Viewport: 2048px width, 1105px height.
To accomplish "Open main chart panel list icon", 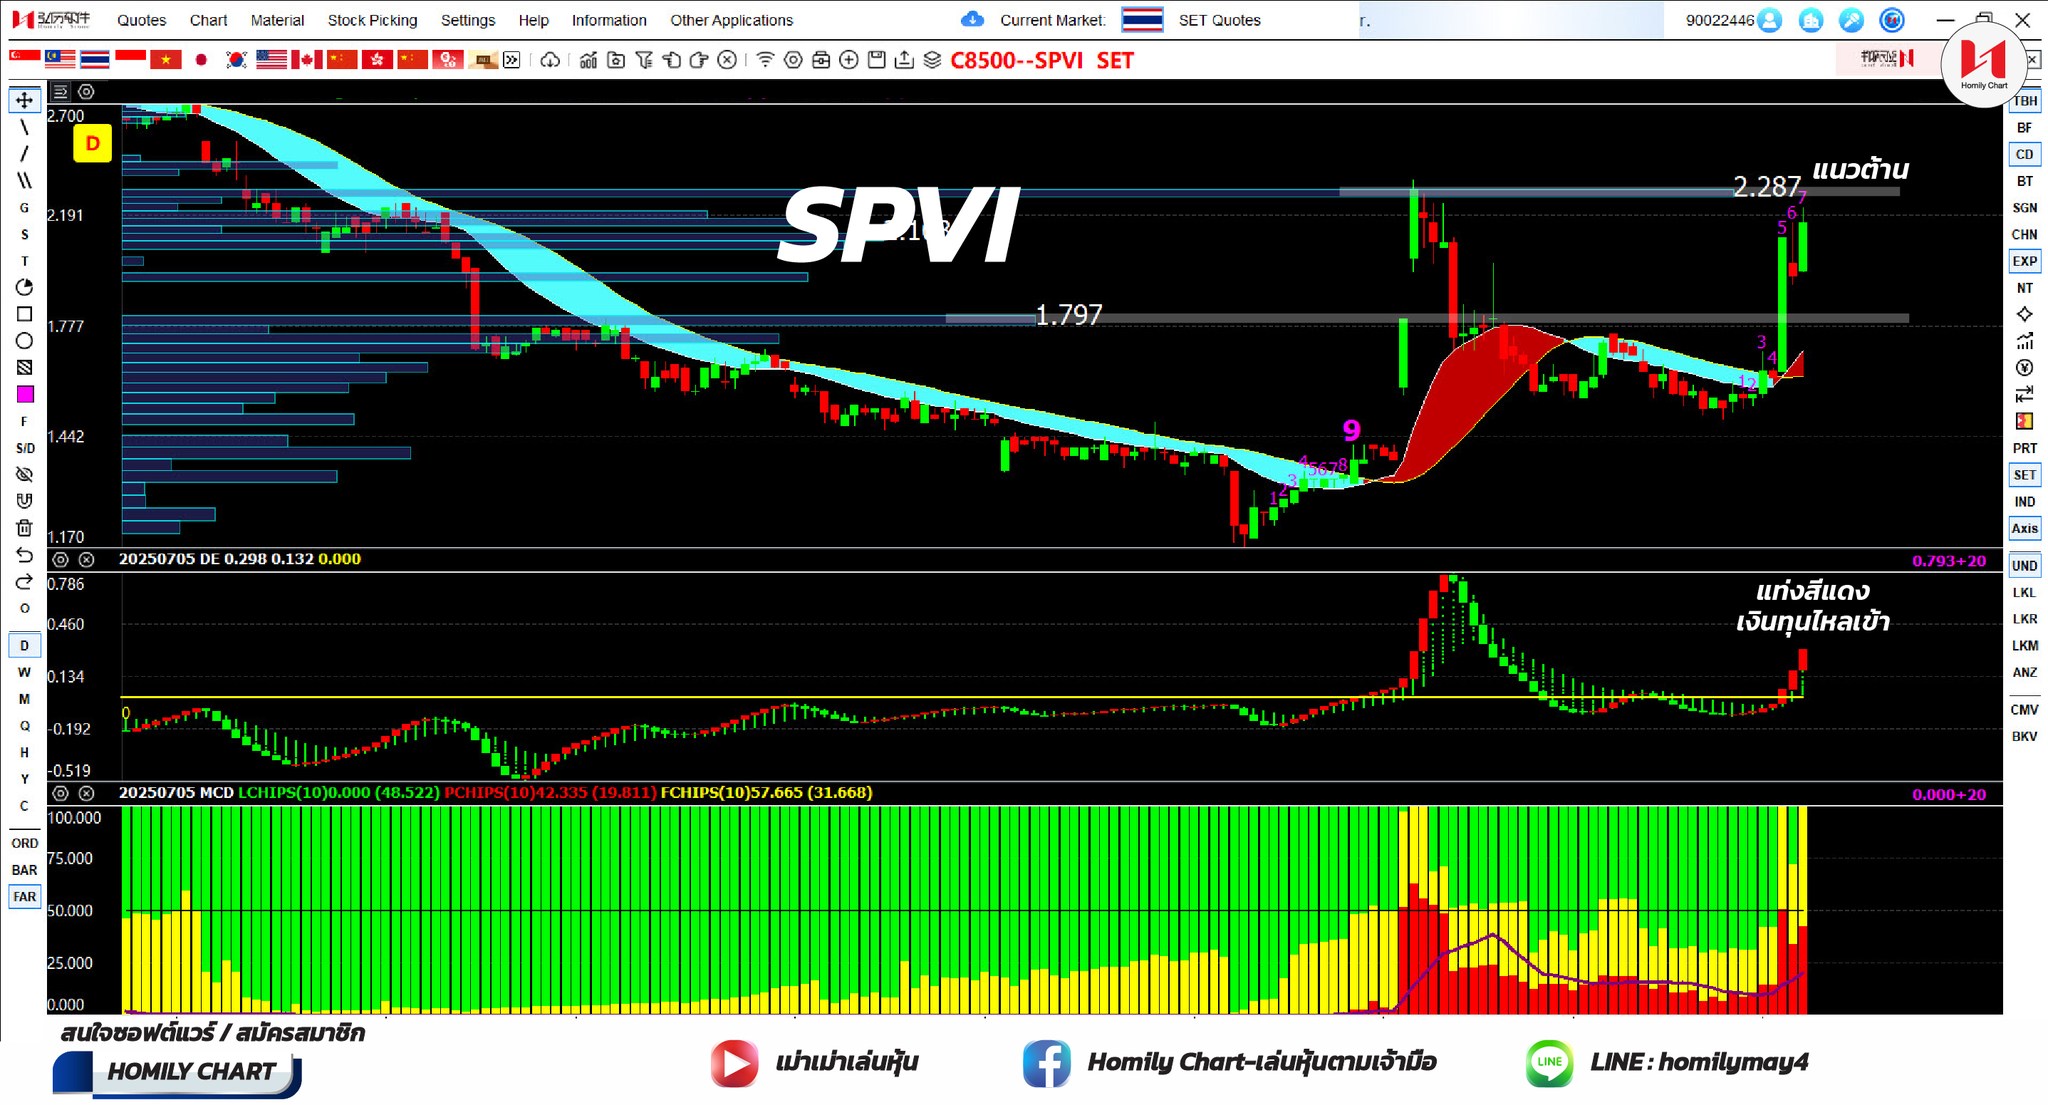I will pyautogui.click(x=60, y=92).
